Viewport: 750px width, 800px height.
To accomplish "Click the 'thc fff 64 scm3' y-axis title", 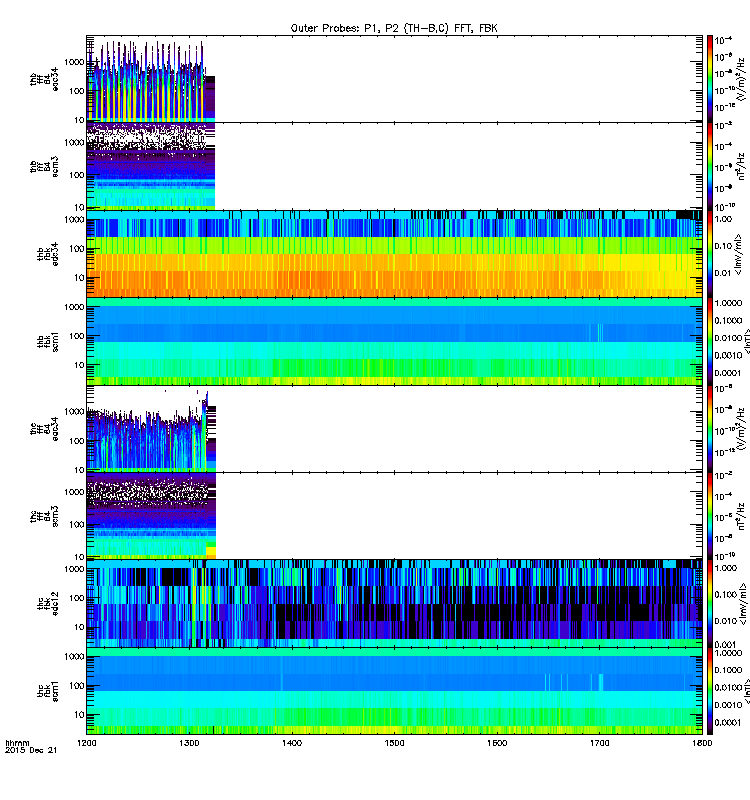I will [x=44, y=516].
